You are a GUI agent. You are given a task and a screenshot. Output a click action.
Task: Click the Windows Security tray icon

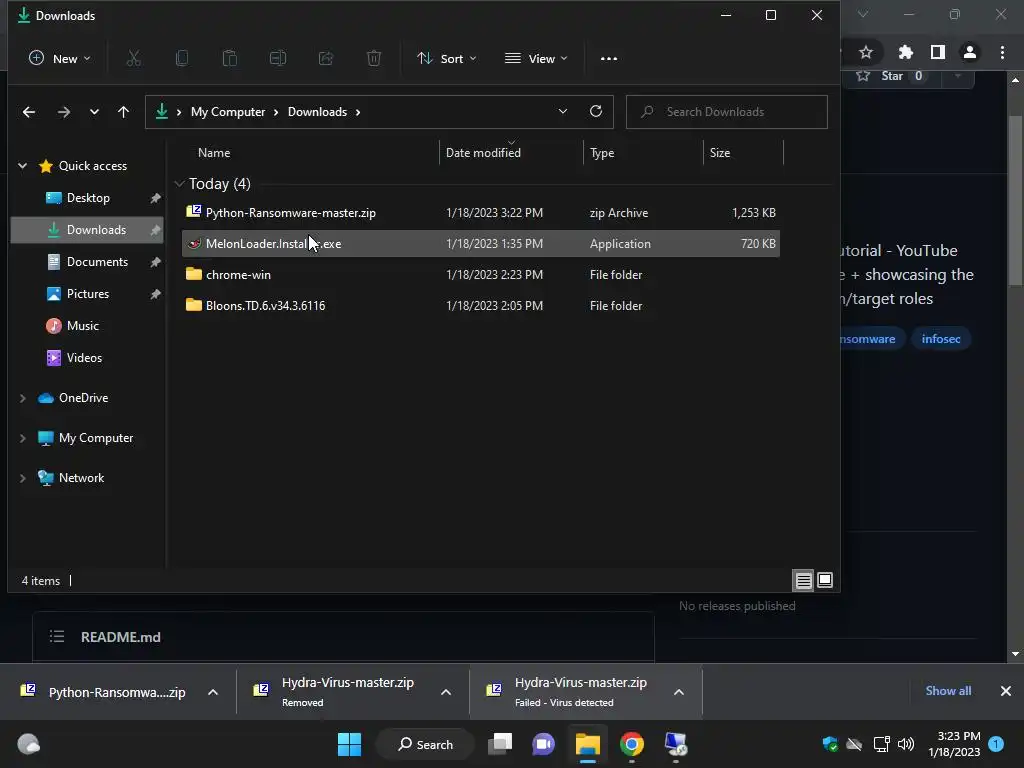pos(830,744)
